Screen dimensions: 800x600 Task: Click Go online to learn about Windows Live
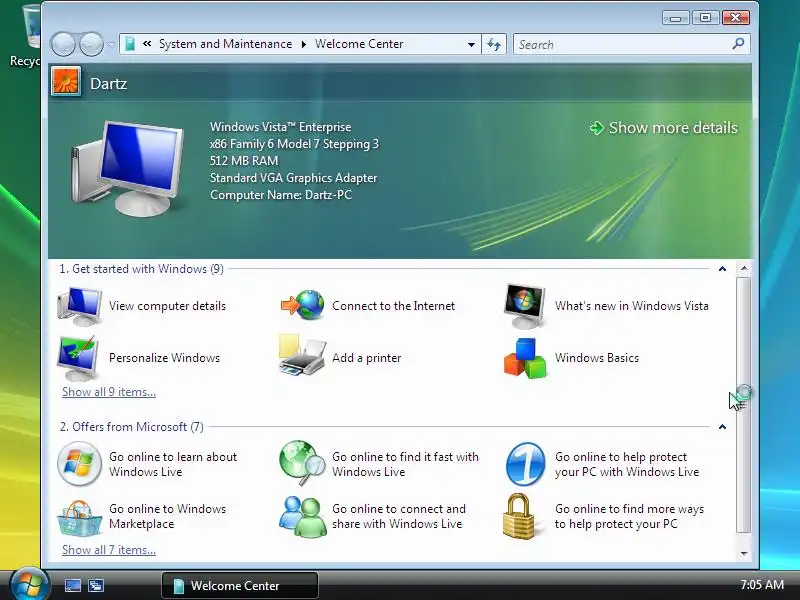coord(173,464)
